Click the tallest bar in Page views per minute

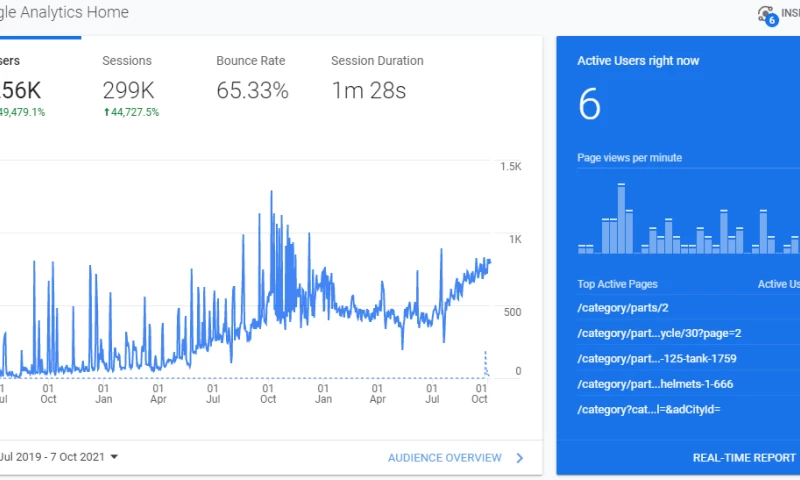621,219
